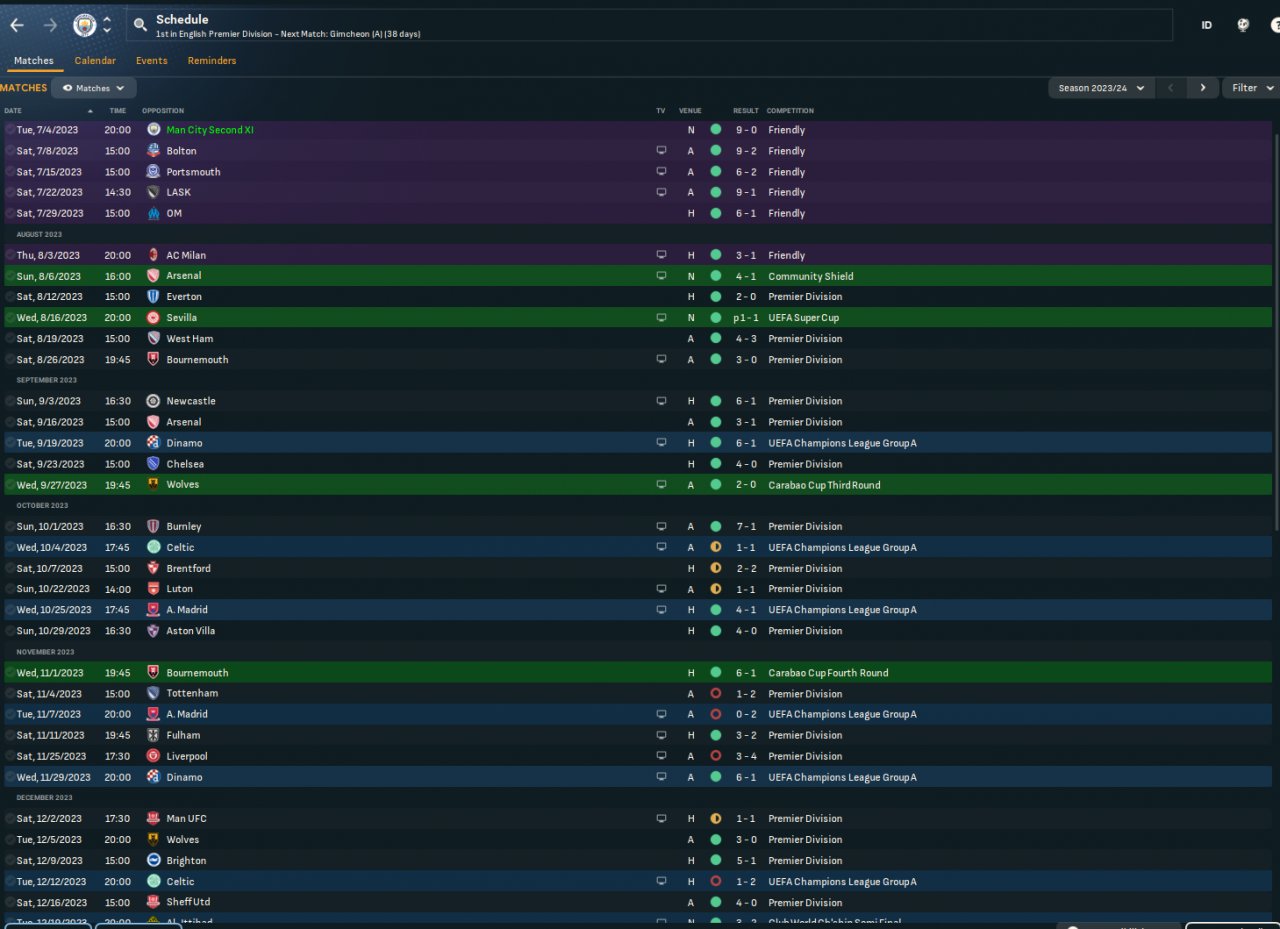The width and height of the screenshot is (1280, 929).
Task: Go to the next season arrow
Action: tap(1203, 88)
